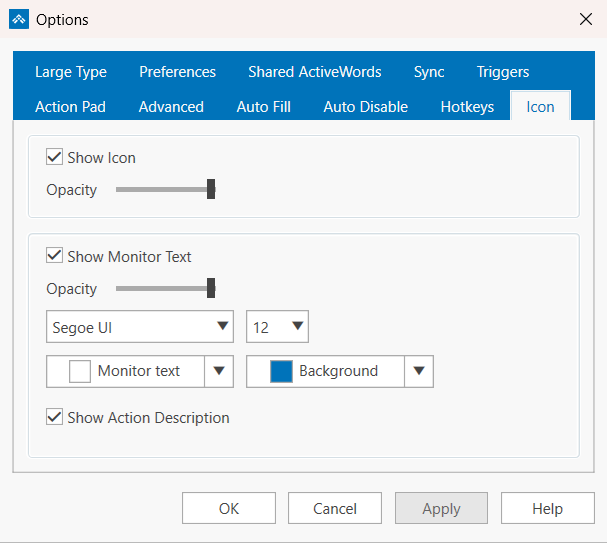This screenshot has height=543, width=607.
Task: Click the Show Action Description label
Action: (149, 418)
